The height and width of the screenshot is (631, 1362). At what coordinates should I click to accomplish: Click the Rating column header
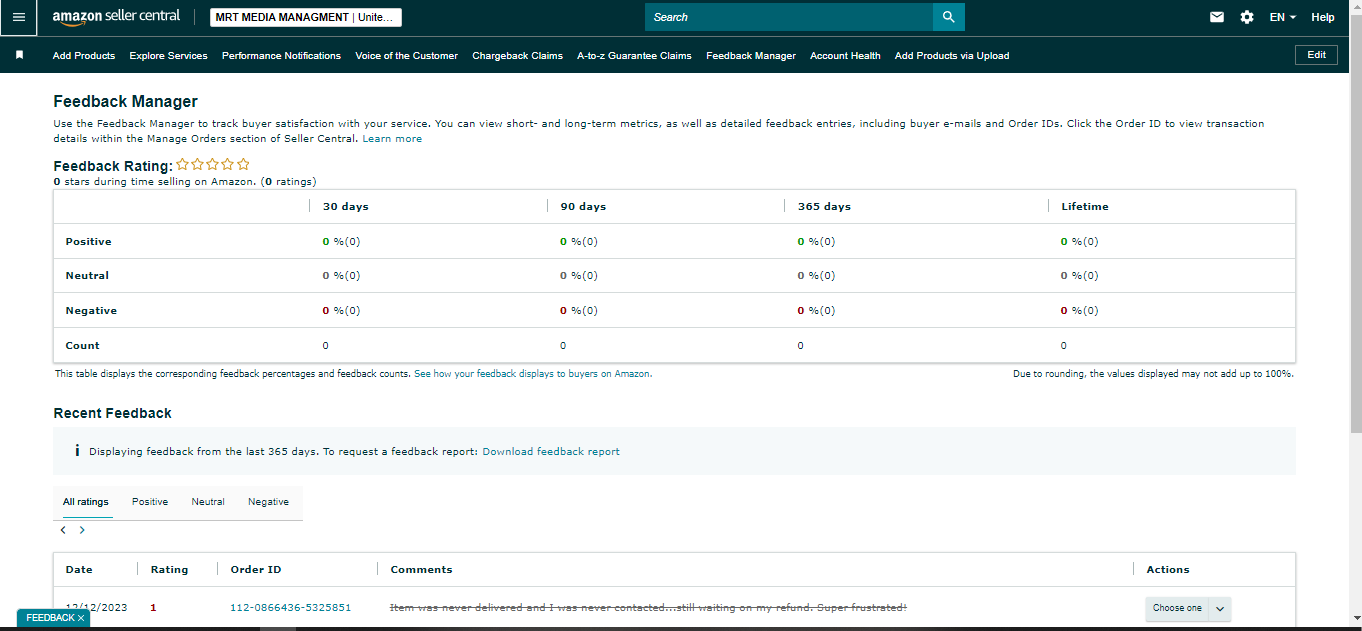169,570
